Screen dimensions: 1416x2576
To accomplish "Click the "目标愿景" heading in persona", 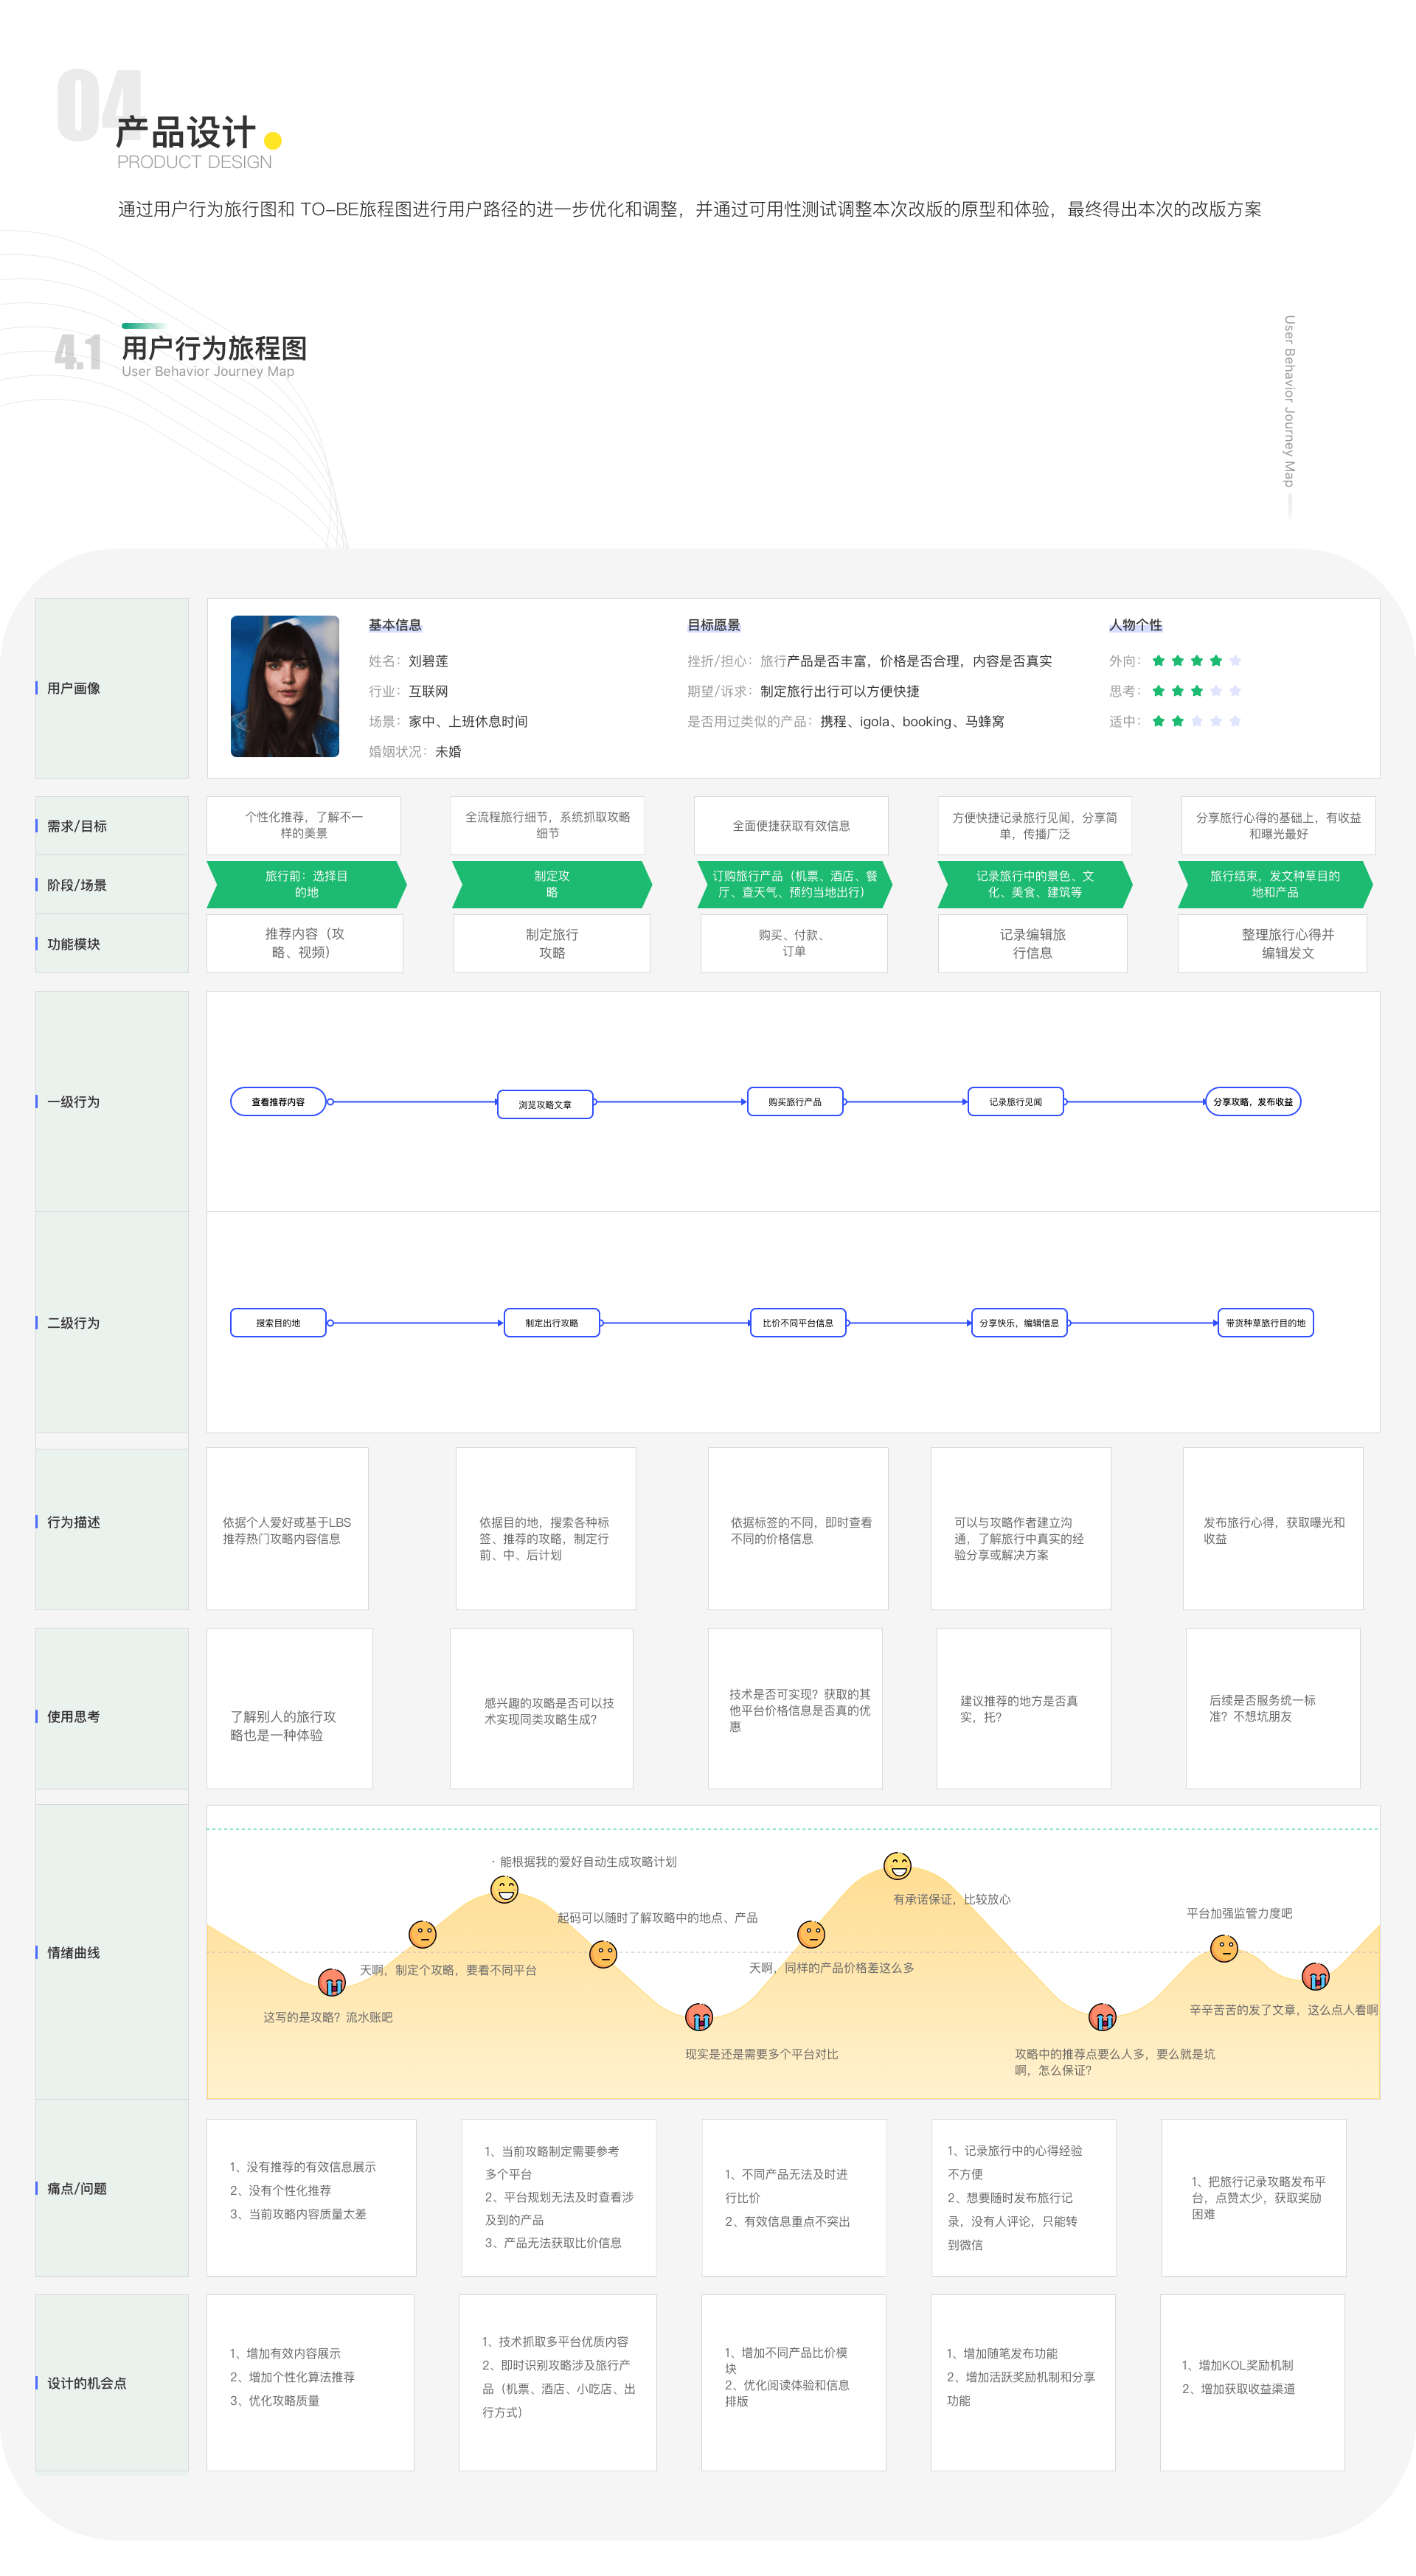I will point(714,625).
